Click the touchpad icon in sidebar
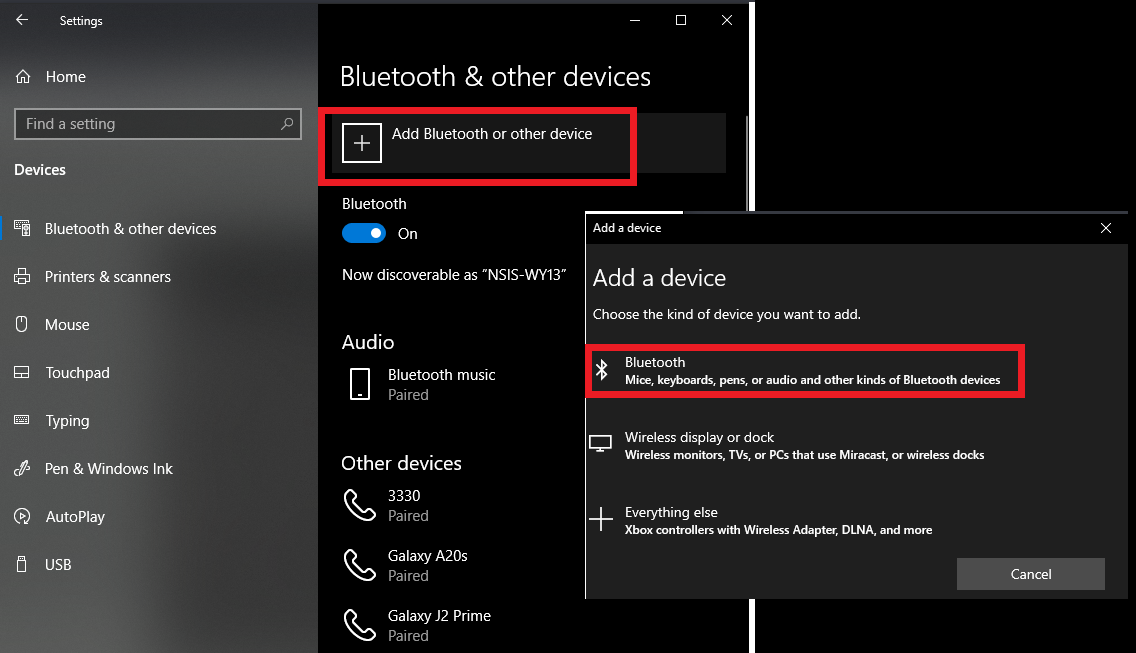The width and height of the screenshot is (1136, 653). [22, 373]
